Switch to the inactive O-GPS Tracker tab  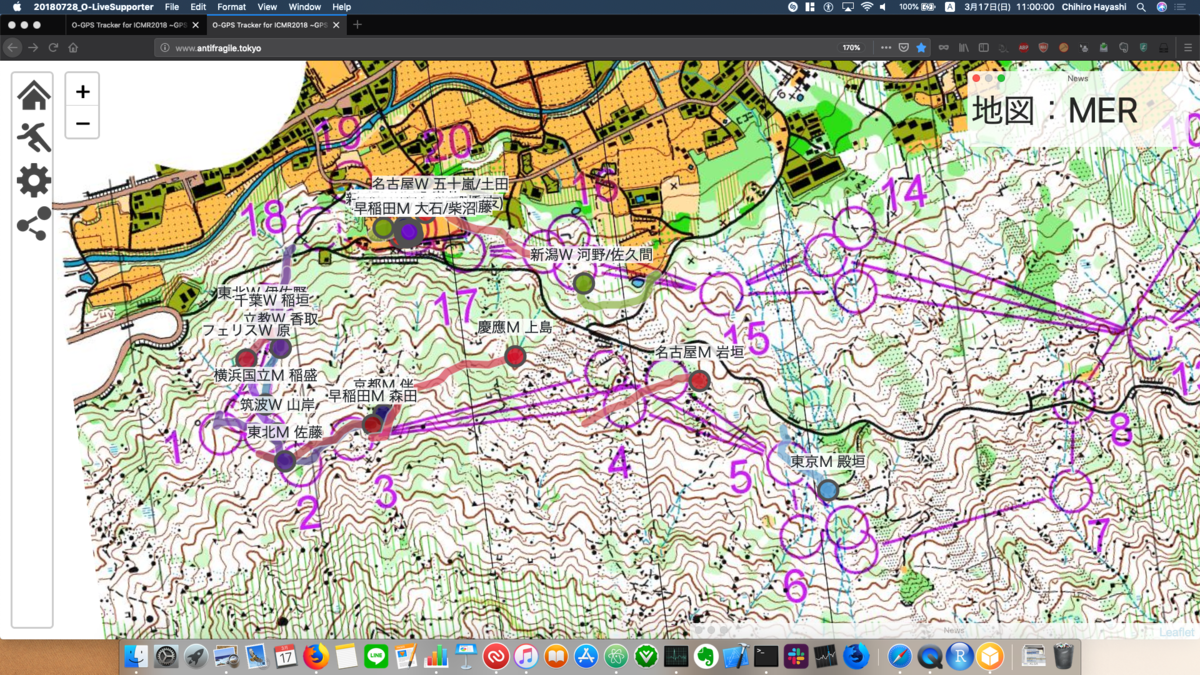pos(135,24)
